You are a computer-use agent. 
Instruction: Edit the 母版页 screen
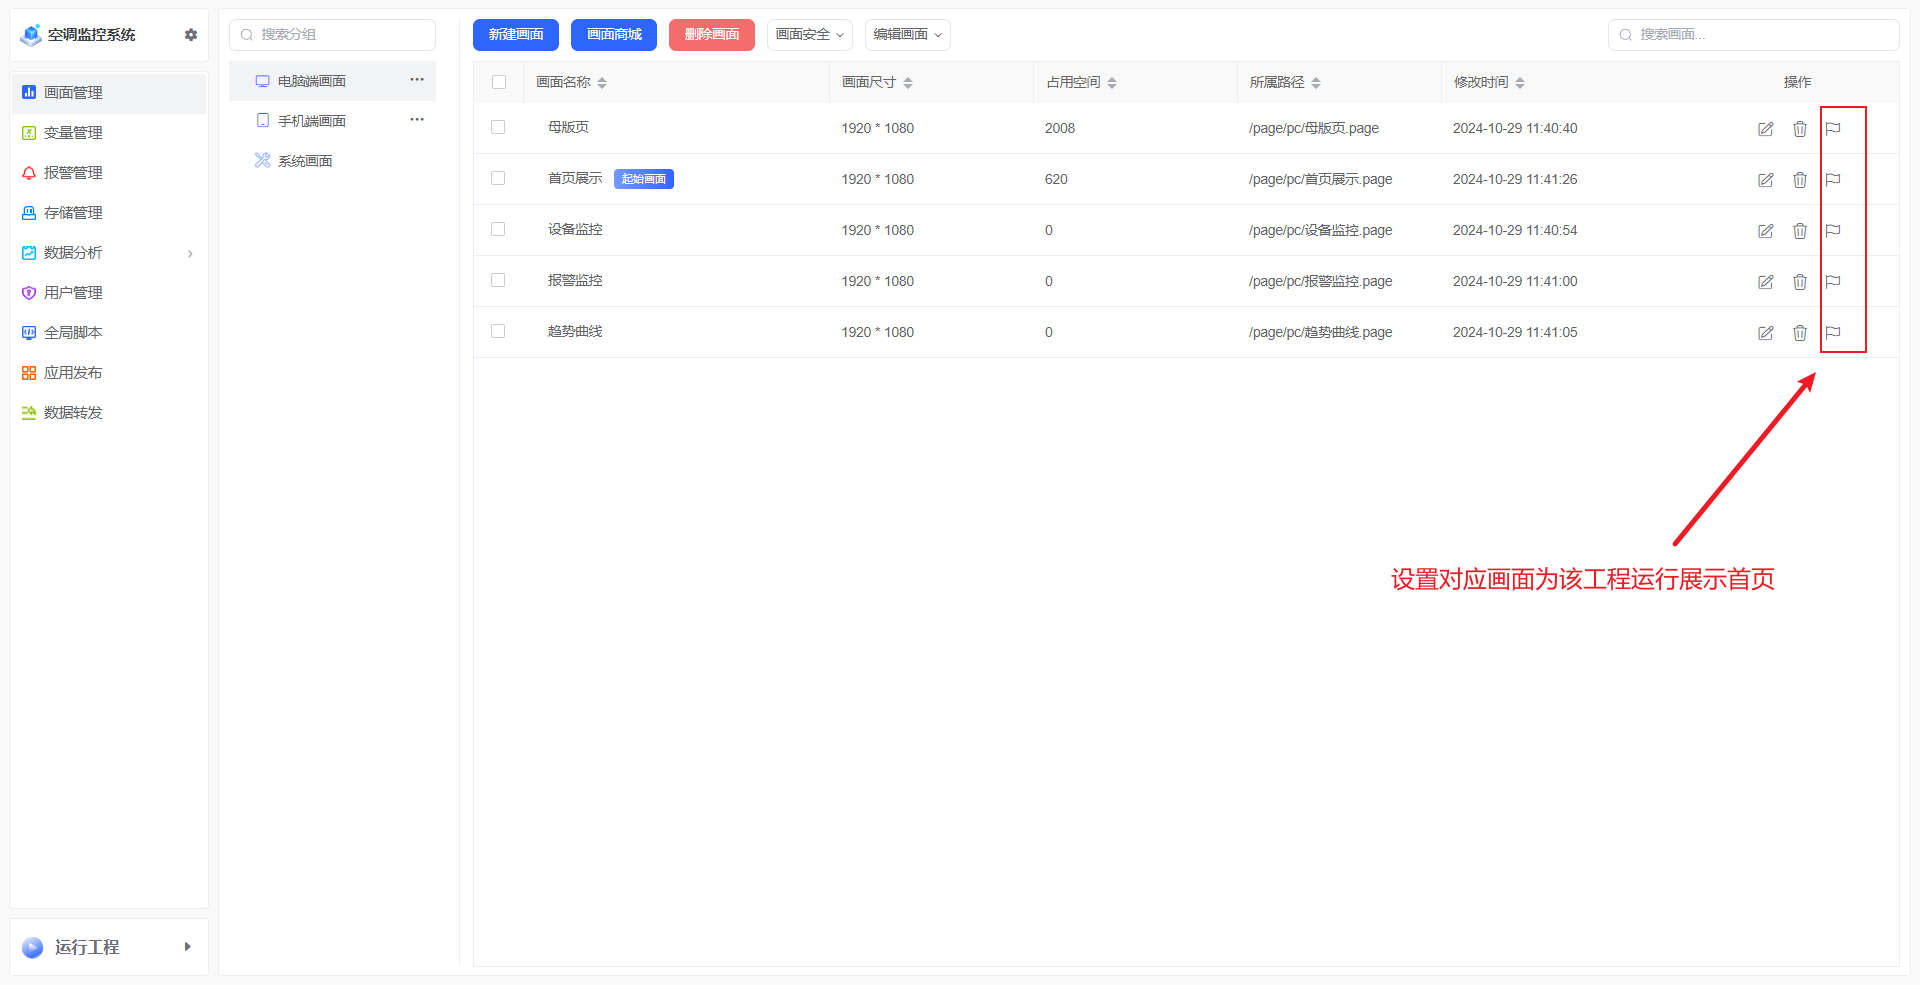[1765, 128]
